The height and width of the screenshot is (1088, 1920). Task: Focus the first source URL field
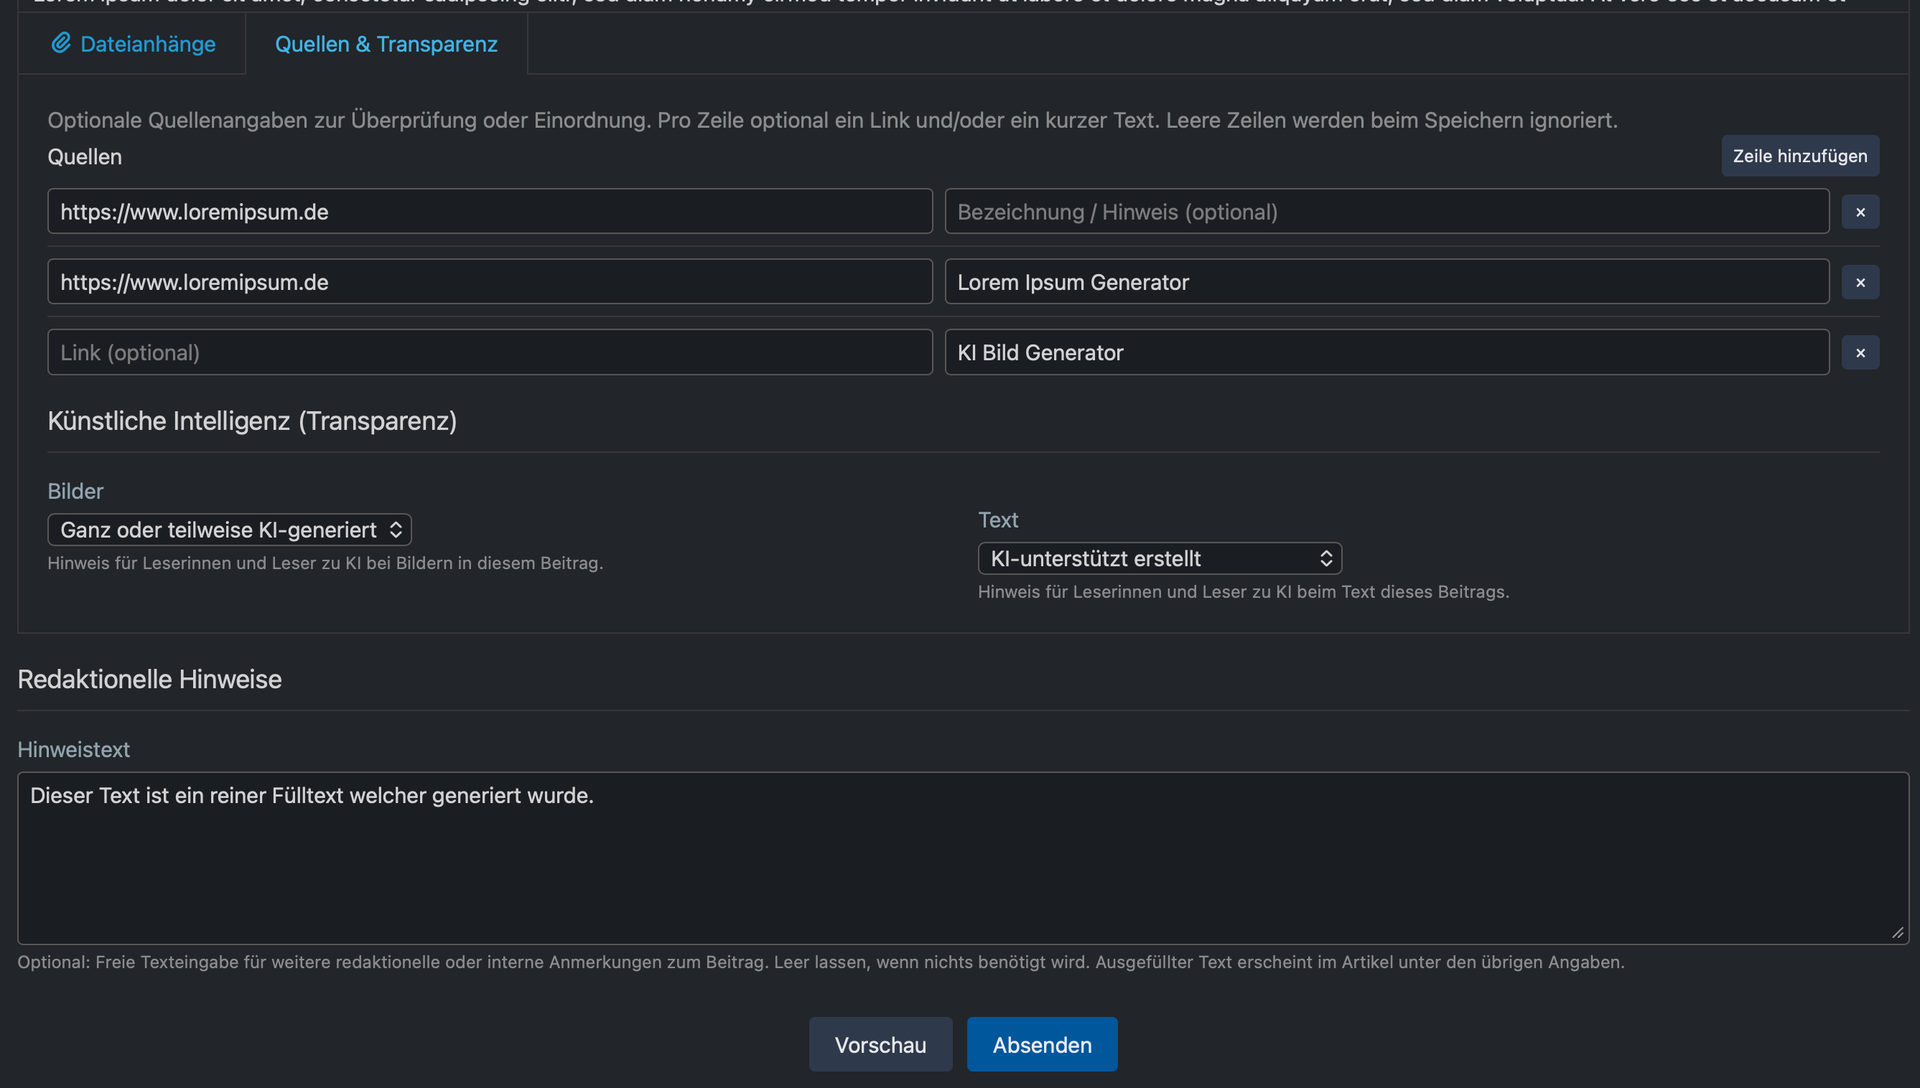[x=489, y=212]
